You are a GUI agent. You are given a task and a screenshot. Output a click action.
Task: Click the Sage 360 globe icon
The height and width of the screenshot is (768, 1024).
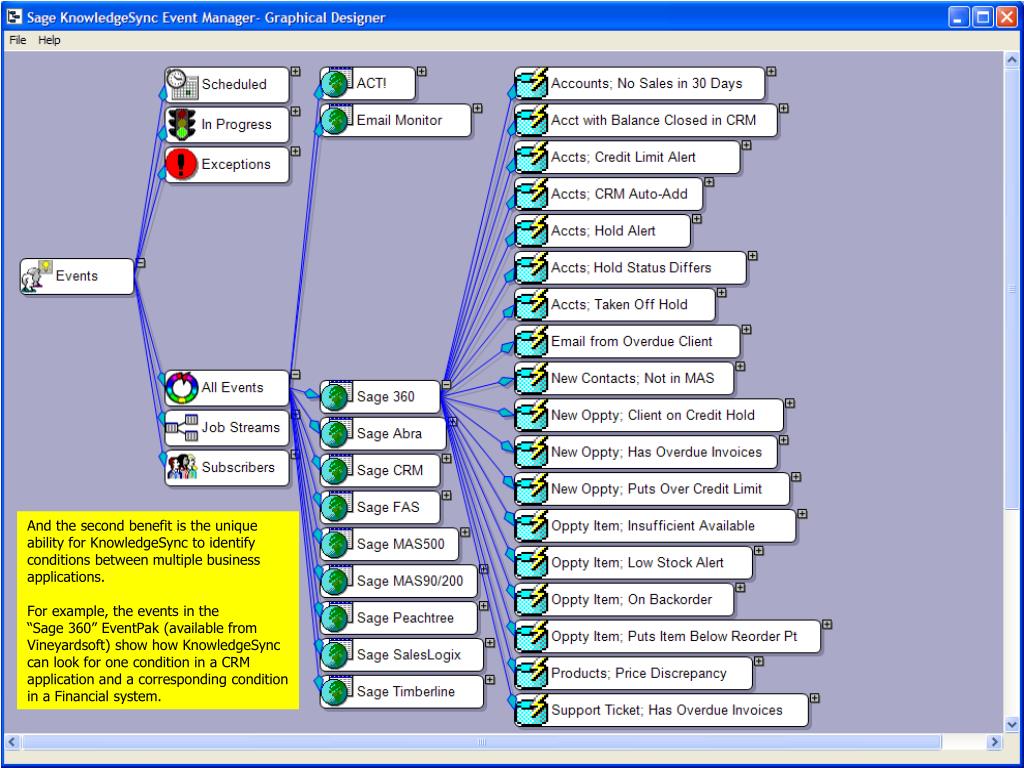[x=337, y=396]
